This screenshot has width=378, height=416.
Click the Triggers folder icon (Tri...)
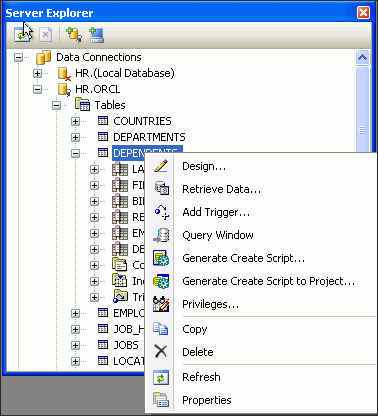tap(120, 296)
